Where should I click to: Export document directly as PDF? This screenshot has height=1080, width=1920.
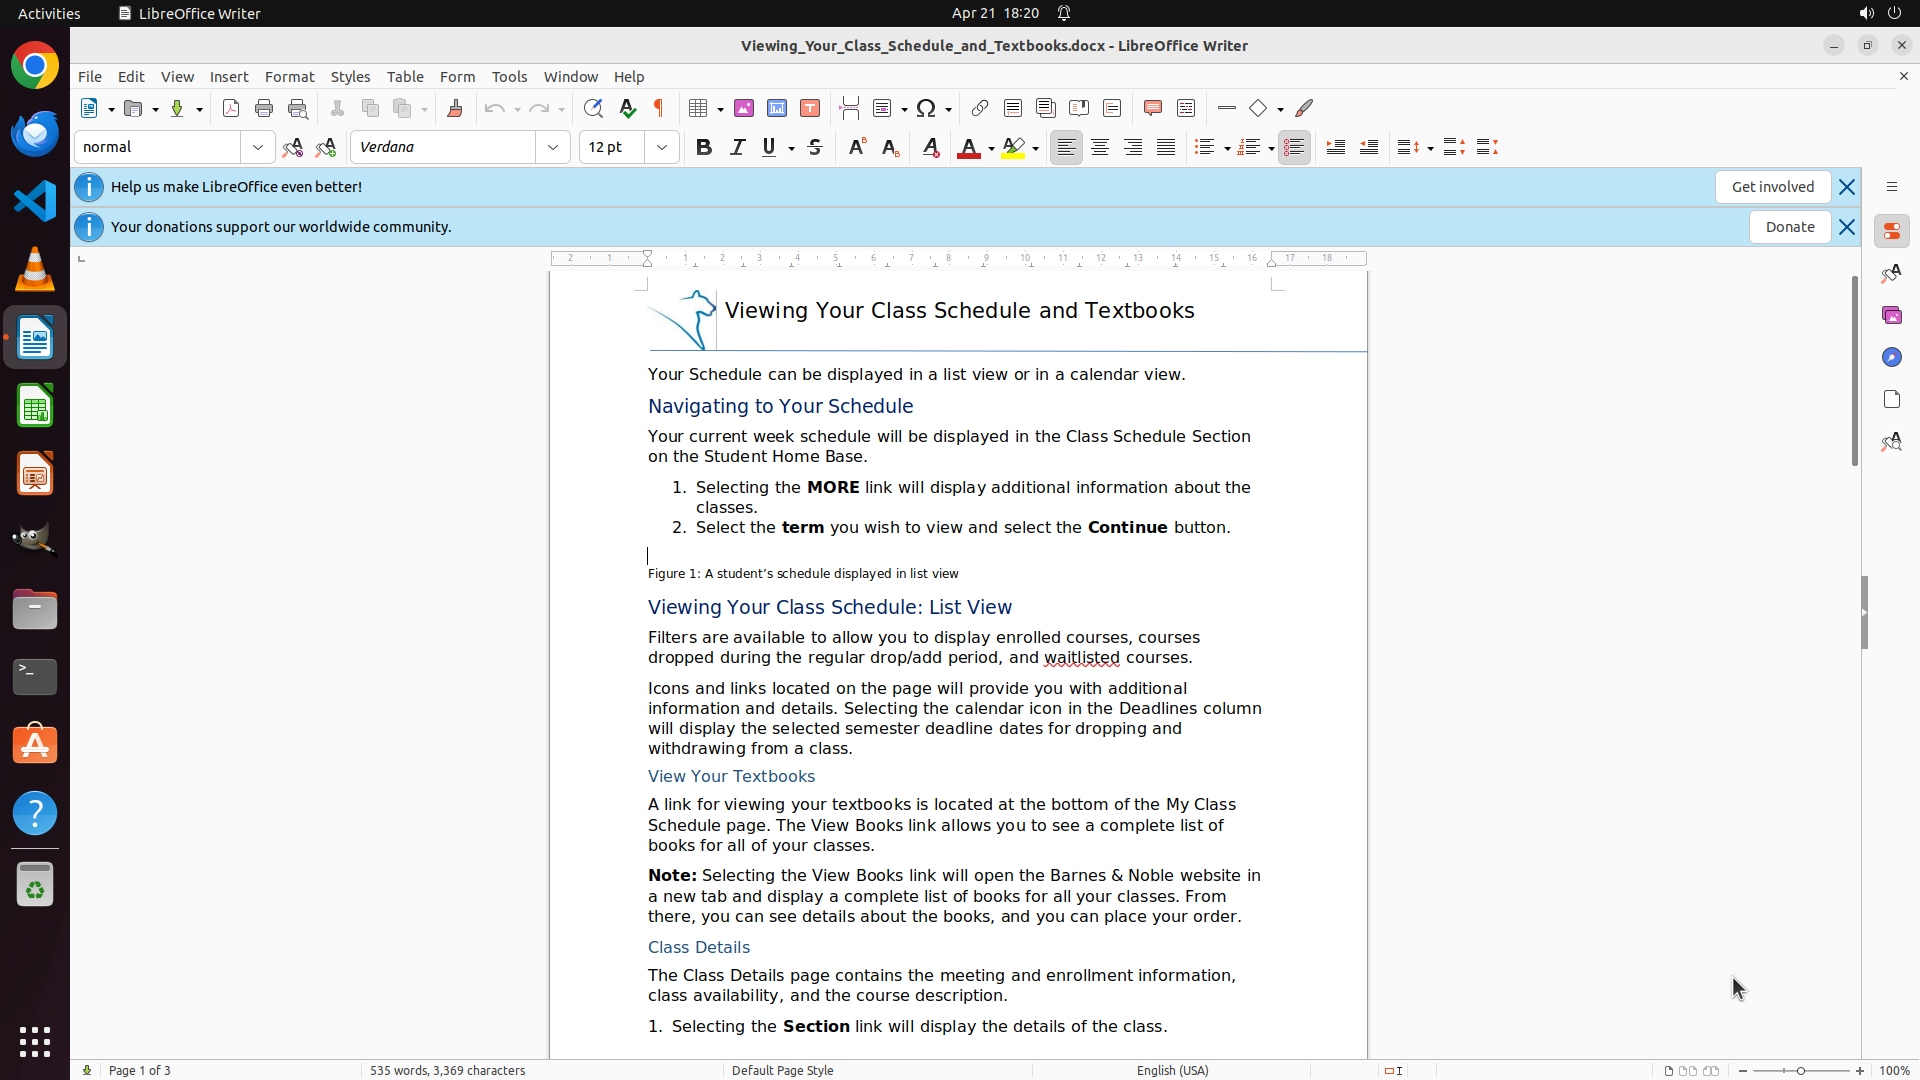tap(231, 108)
